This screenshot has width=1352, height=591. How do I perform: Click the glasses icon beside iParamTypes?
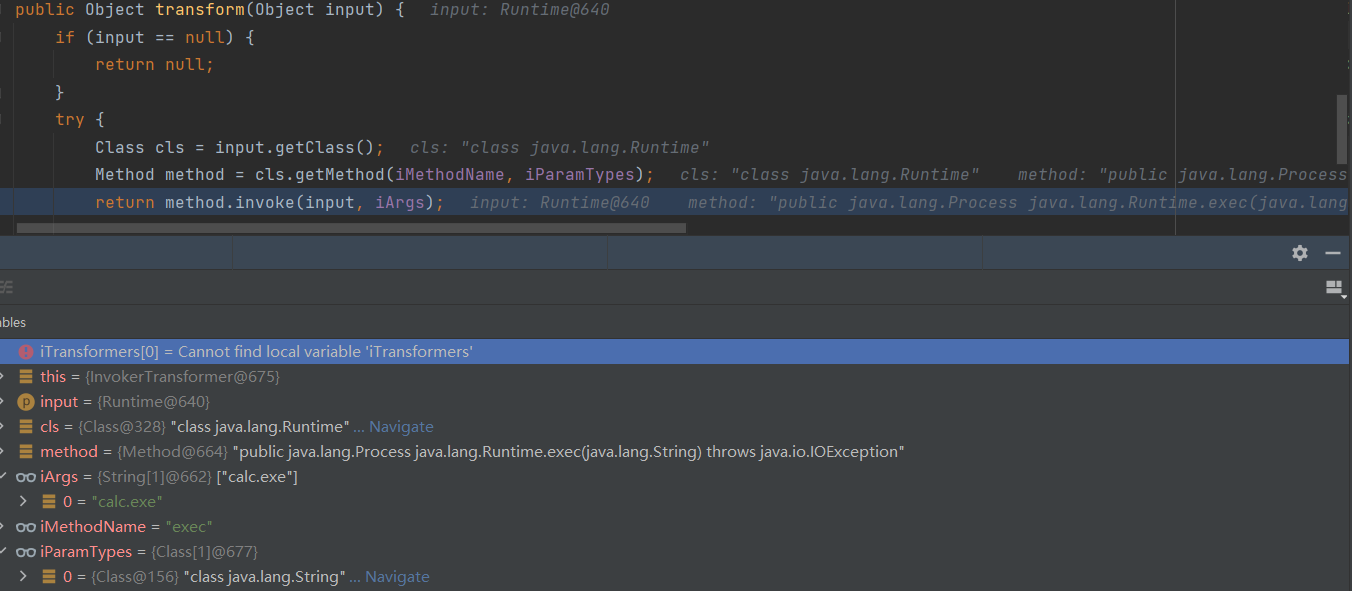26,552
